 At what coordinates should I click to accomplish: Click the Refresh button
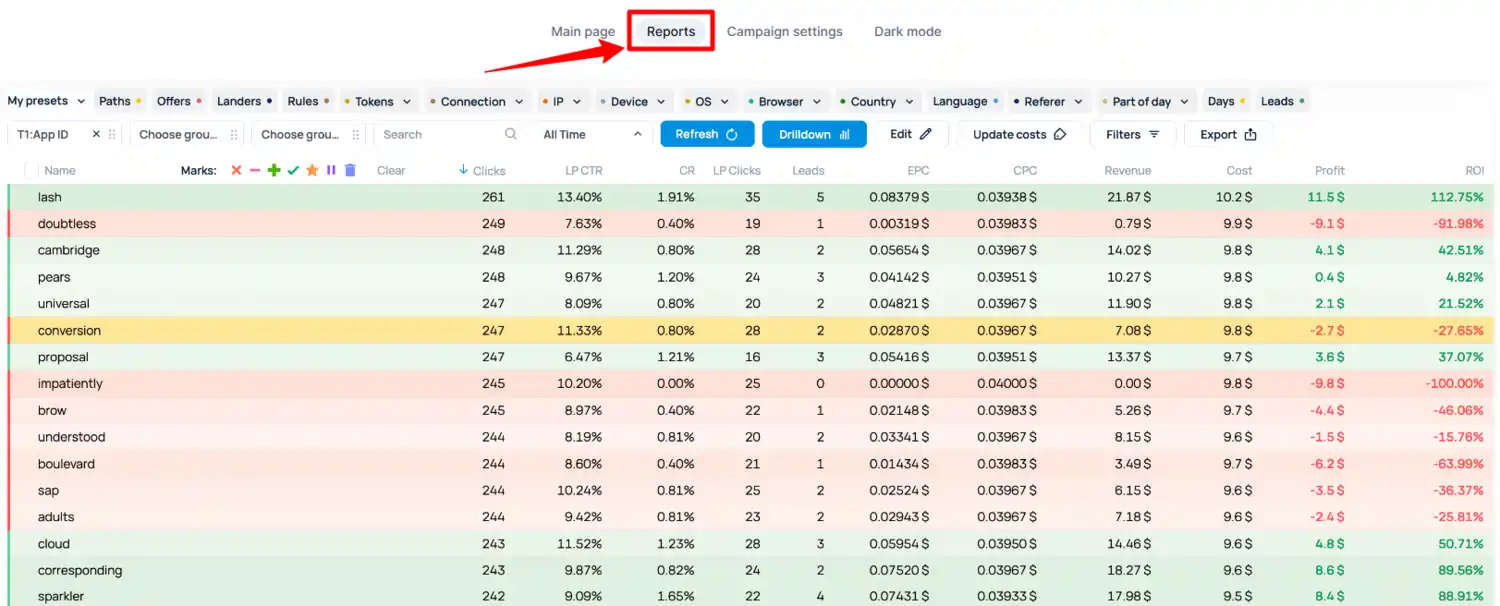[707, 134]
